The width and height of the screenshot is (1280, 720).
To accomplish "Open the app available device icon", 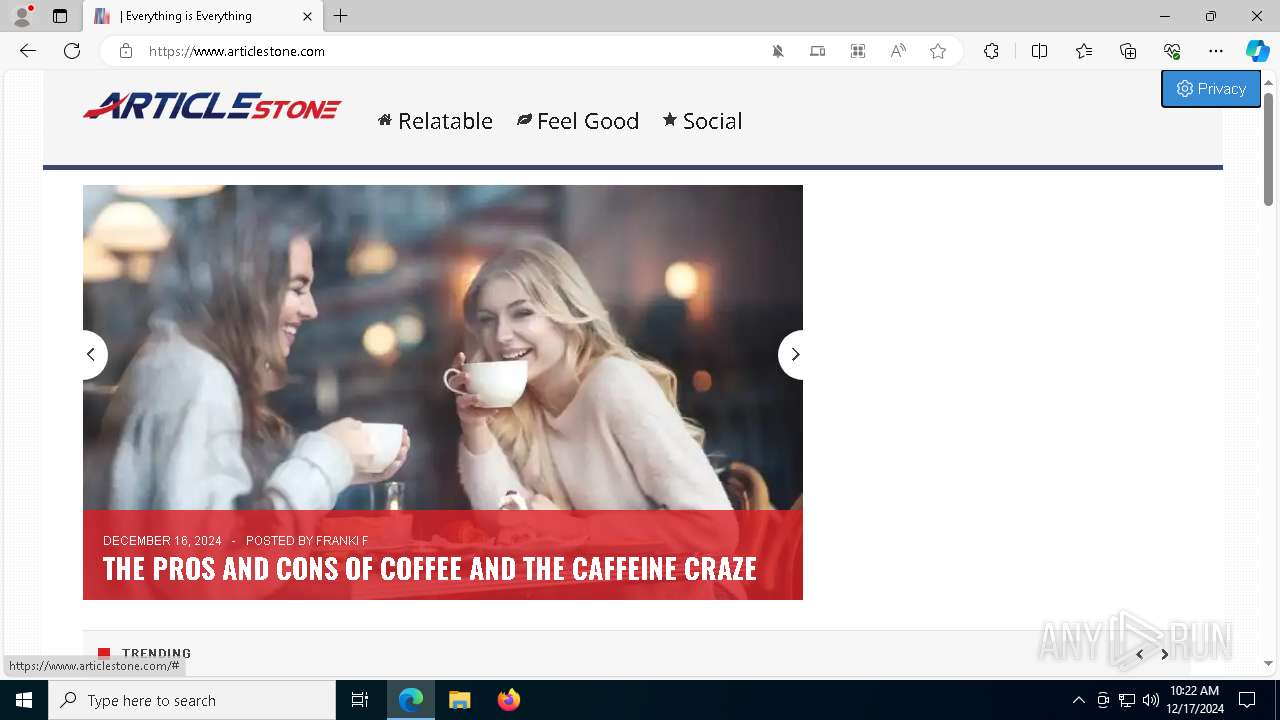I will click(818, 51).
